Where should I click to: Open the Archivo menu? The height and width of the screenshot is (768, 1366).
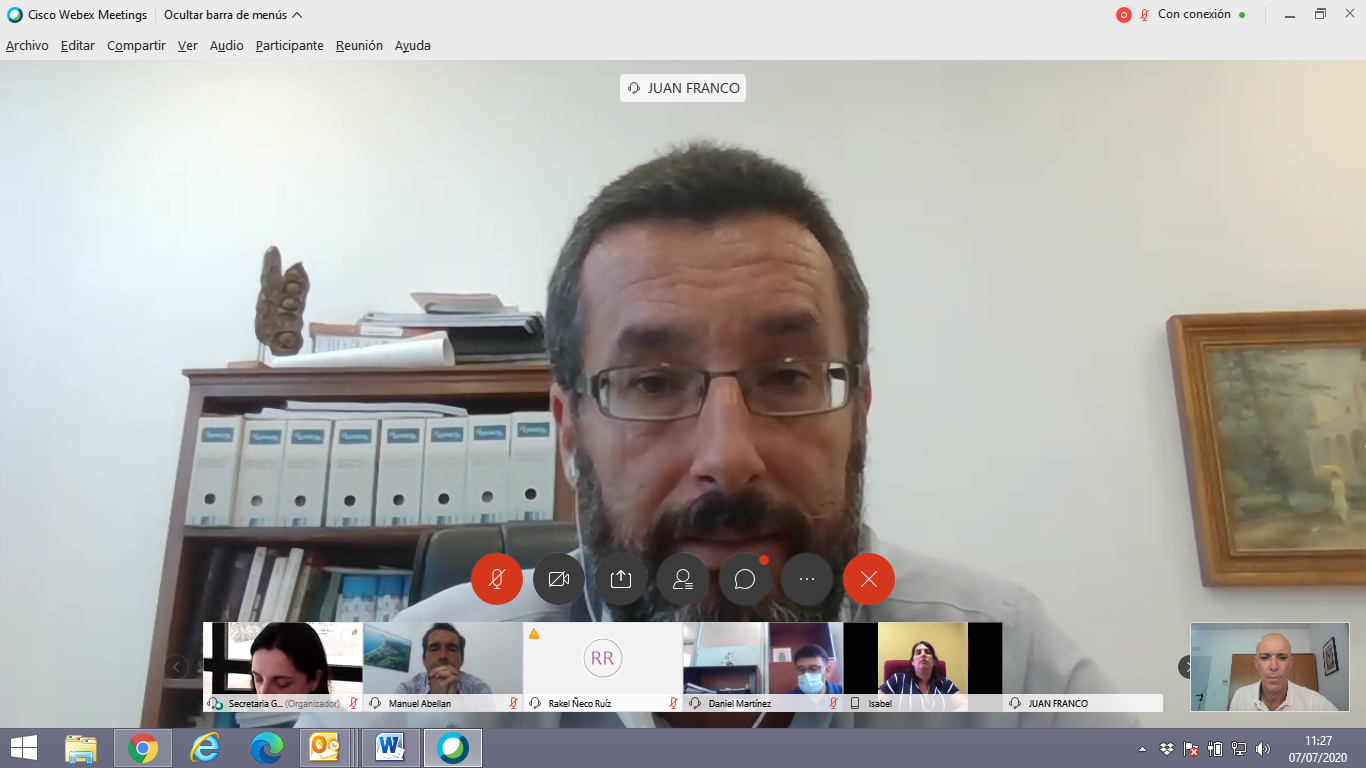coord(27,46)
